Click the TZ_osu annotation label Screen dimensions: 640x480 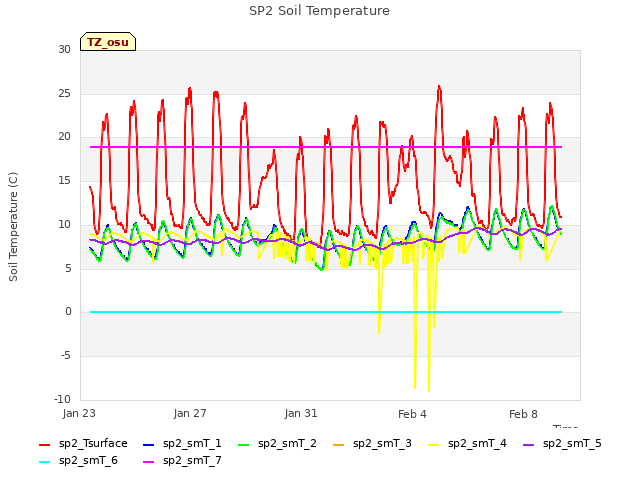tap(108, 42)
